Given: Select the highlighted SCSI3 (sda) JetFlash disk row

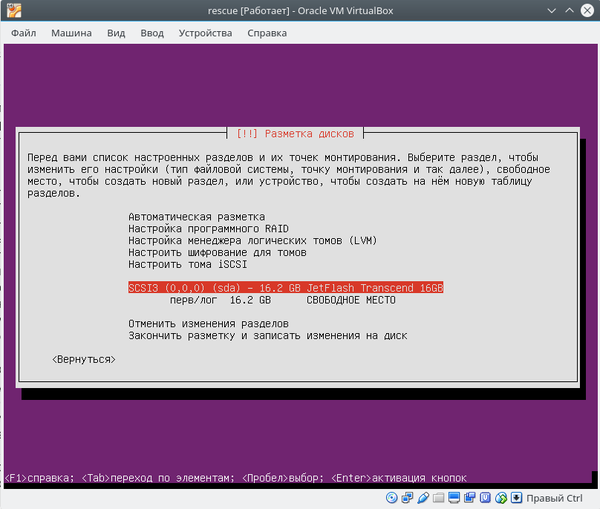Looking at the screenshot, I should pyautogui.click(x=286, y=288).
